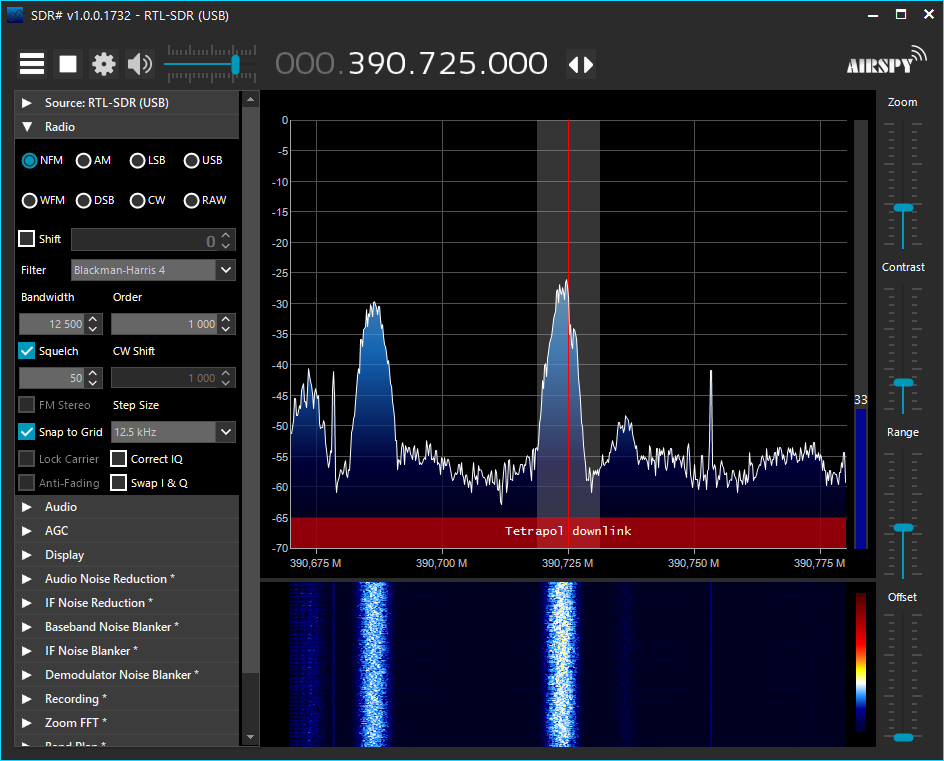
Task: Click the Contrast slider handle
Action: coord(903,383)
